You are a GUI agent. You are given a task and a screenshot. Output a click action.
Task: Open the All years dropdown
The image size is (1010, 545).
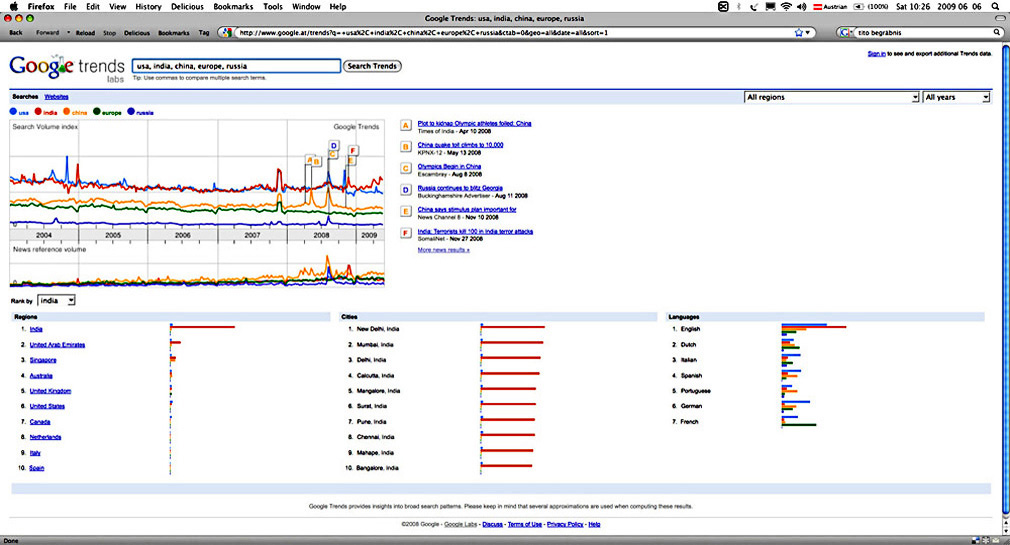956,97
